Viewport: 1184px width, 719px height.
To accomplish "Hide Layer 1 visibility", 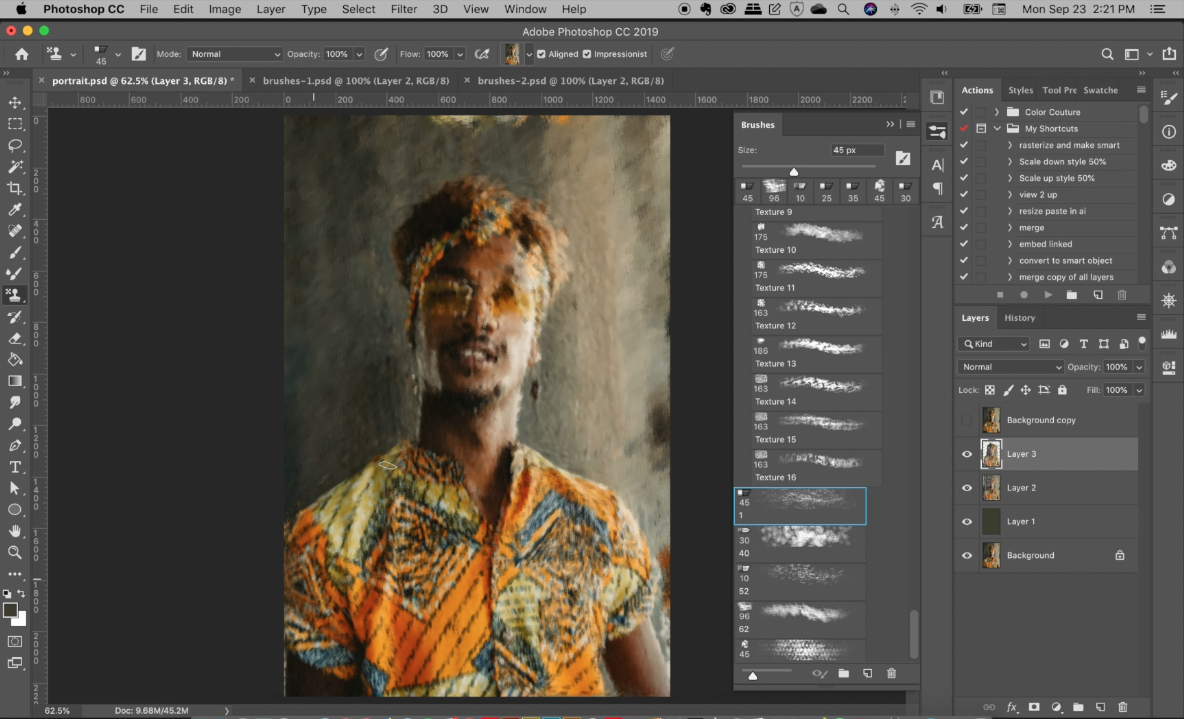I will click(967, 521).
